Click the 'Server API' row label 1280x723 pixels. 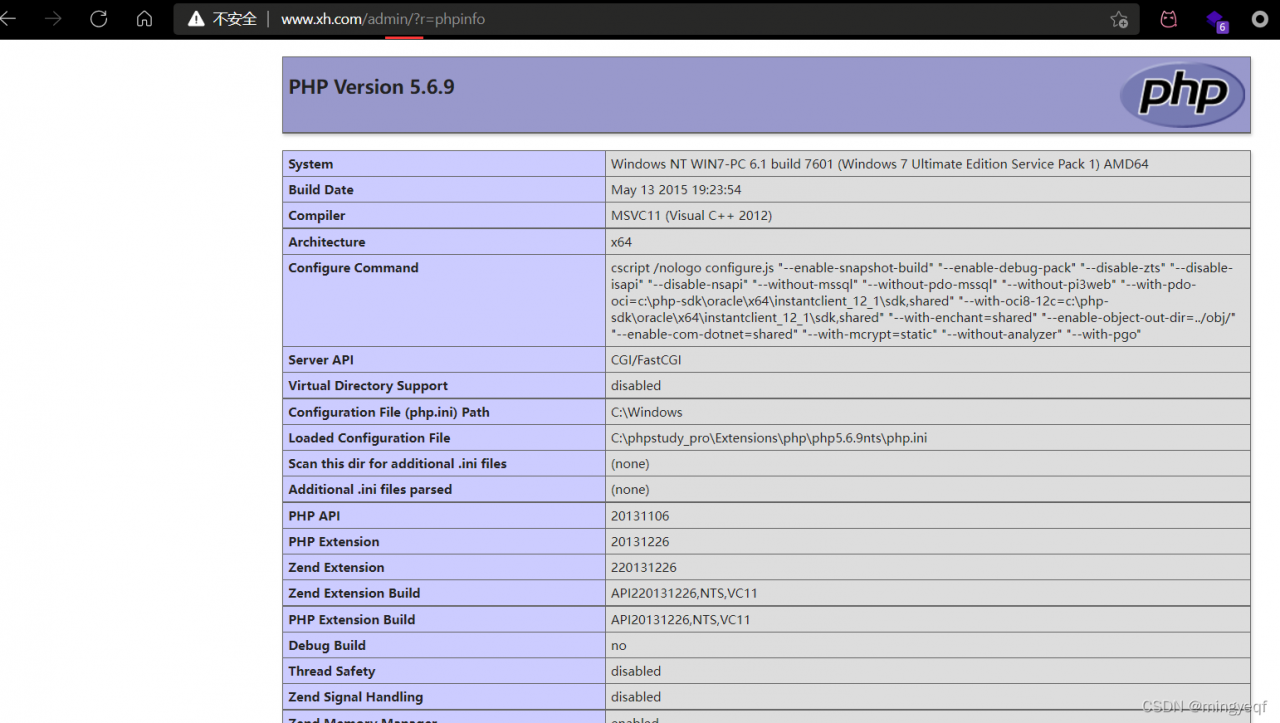tap(321, 360)
